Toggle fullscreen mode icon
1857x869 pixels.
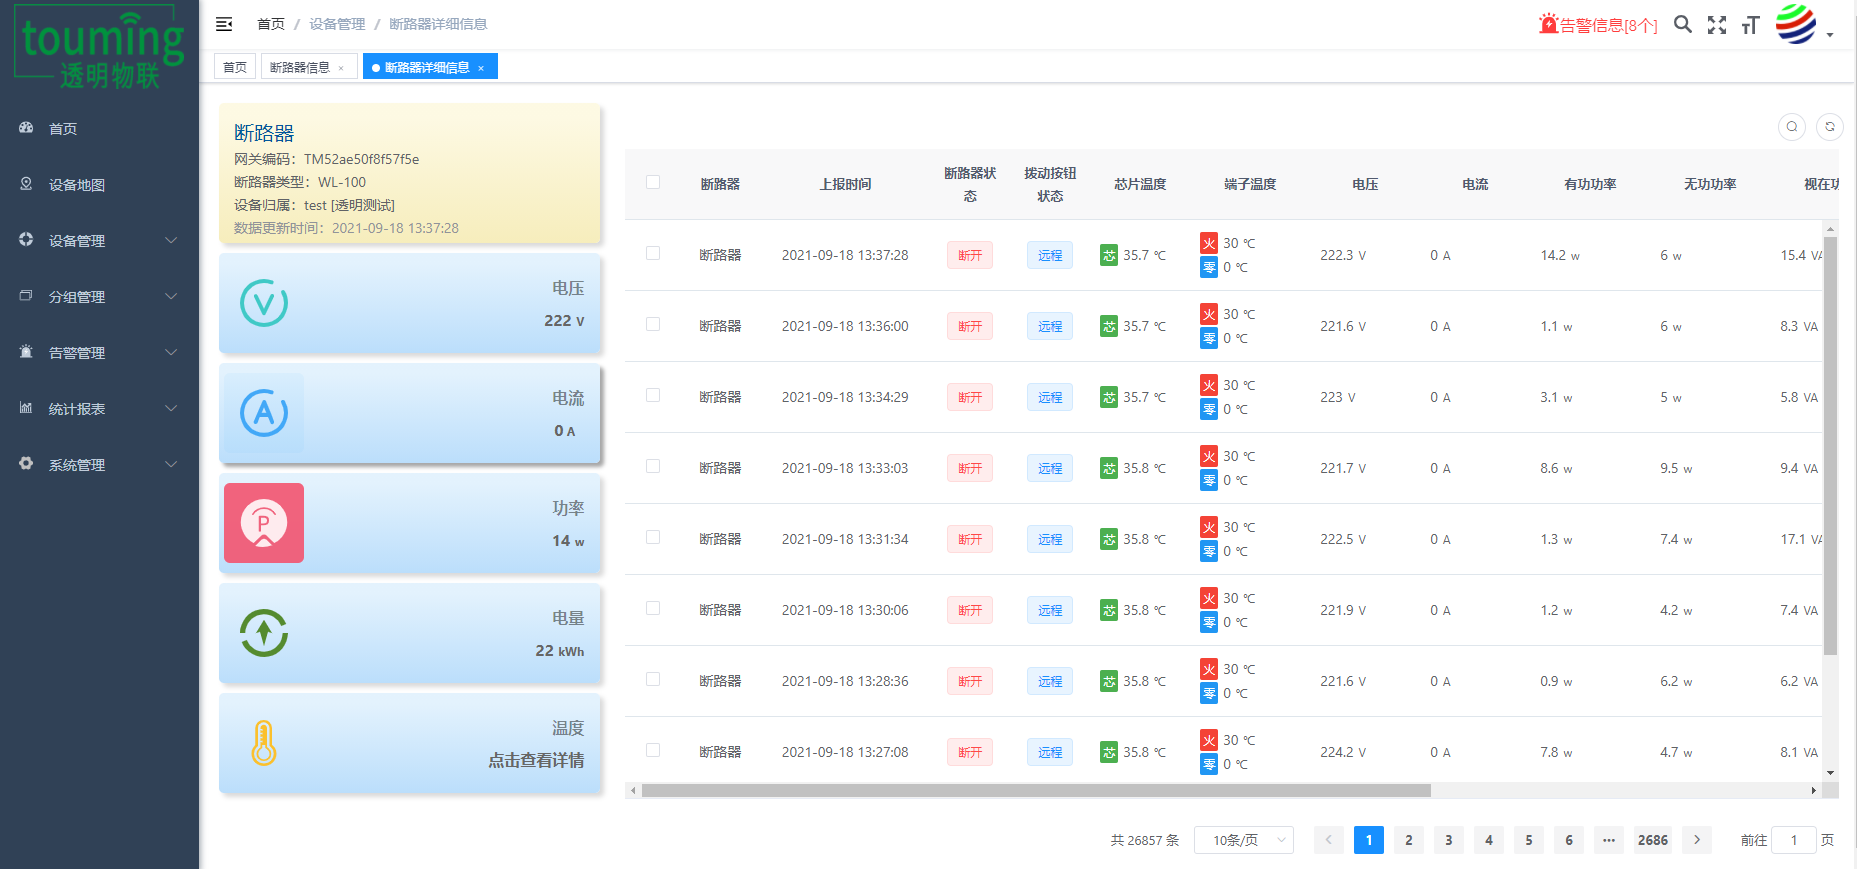click(1717, 25)
